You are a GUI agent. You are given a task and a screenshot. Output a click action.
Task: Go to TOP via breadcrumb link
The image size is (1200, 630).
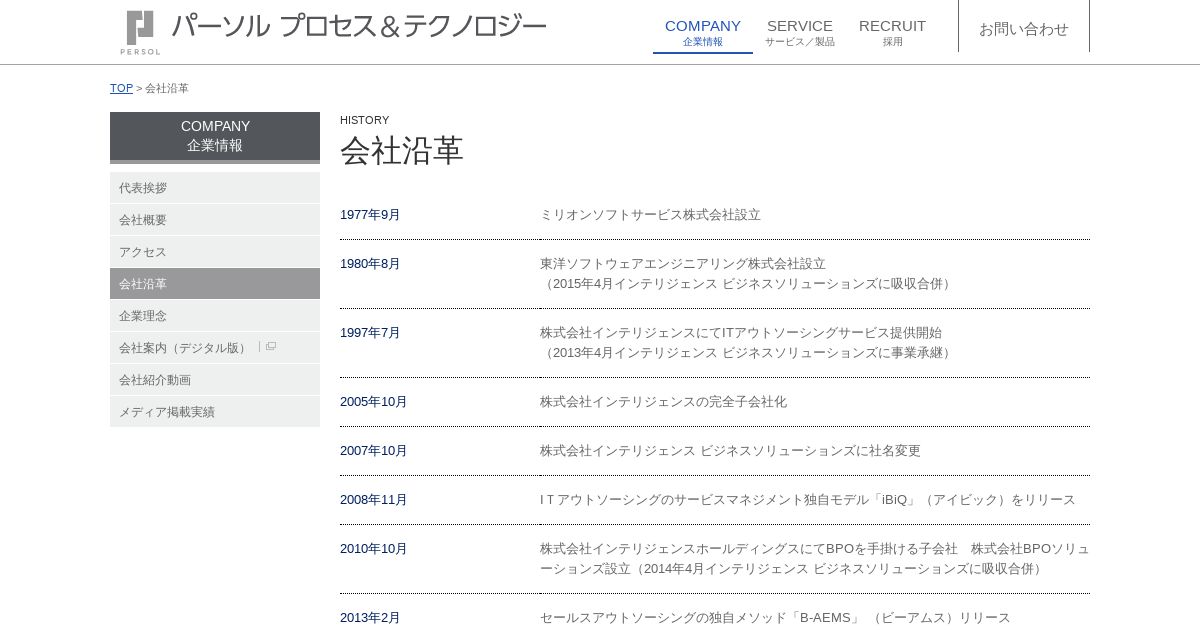[121, 88]
